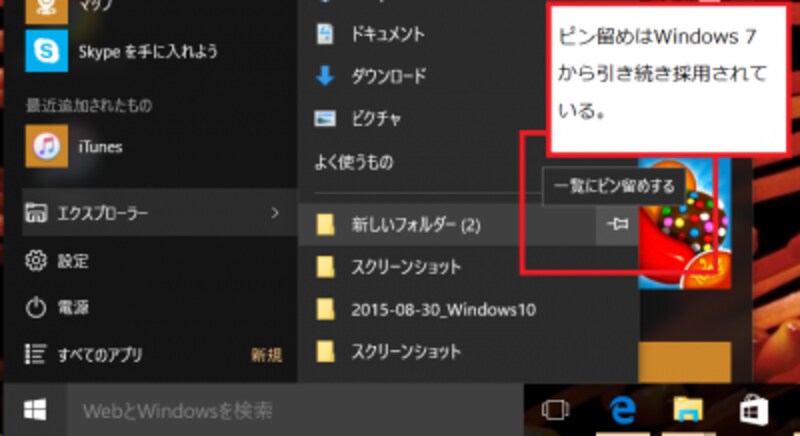Viewport: 800px width, 436px height.
Task: Open File Explorer from the taskbar
Action: (x=688, y=409)
